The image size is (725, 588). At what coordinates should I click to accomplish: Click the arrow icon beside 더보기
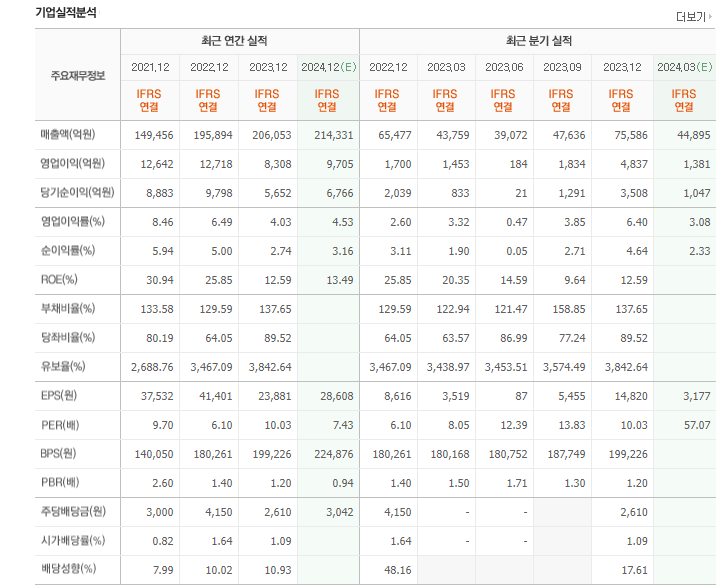[x=710, y=17]
